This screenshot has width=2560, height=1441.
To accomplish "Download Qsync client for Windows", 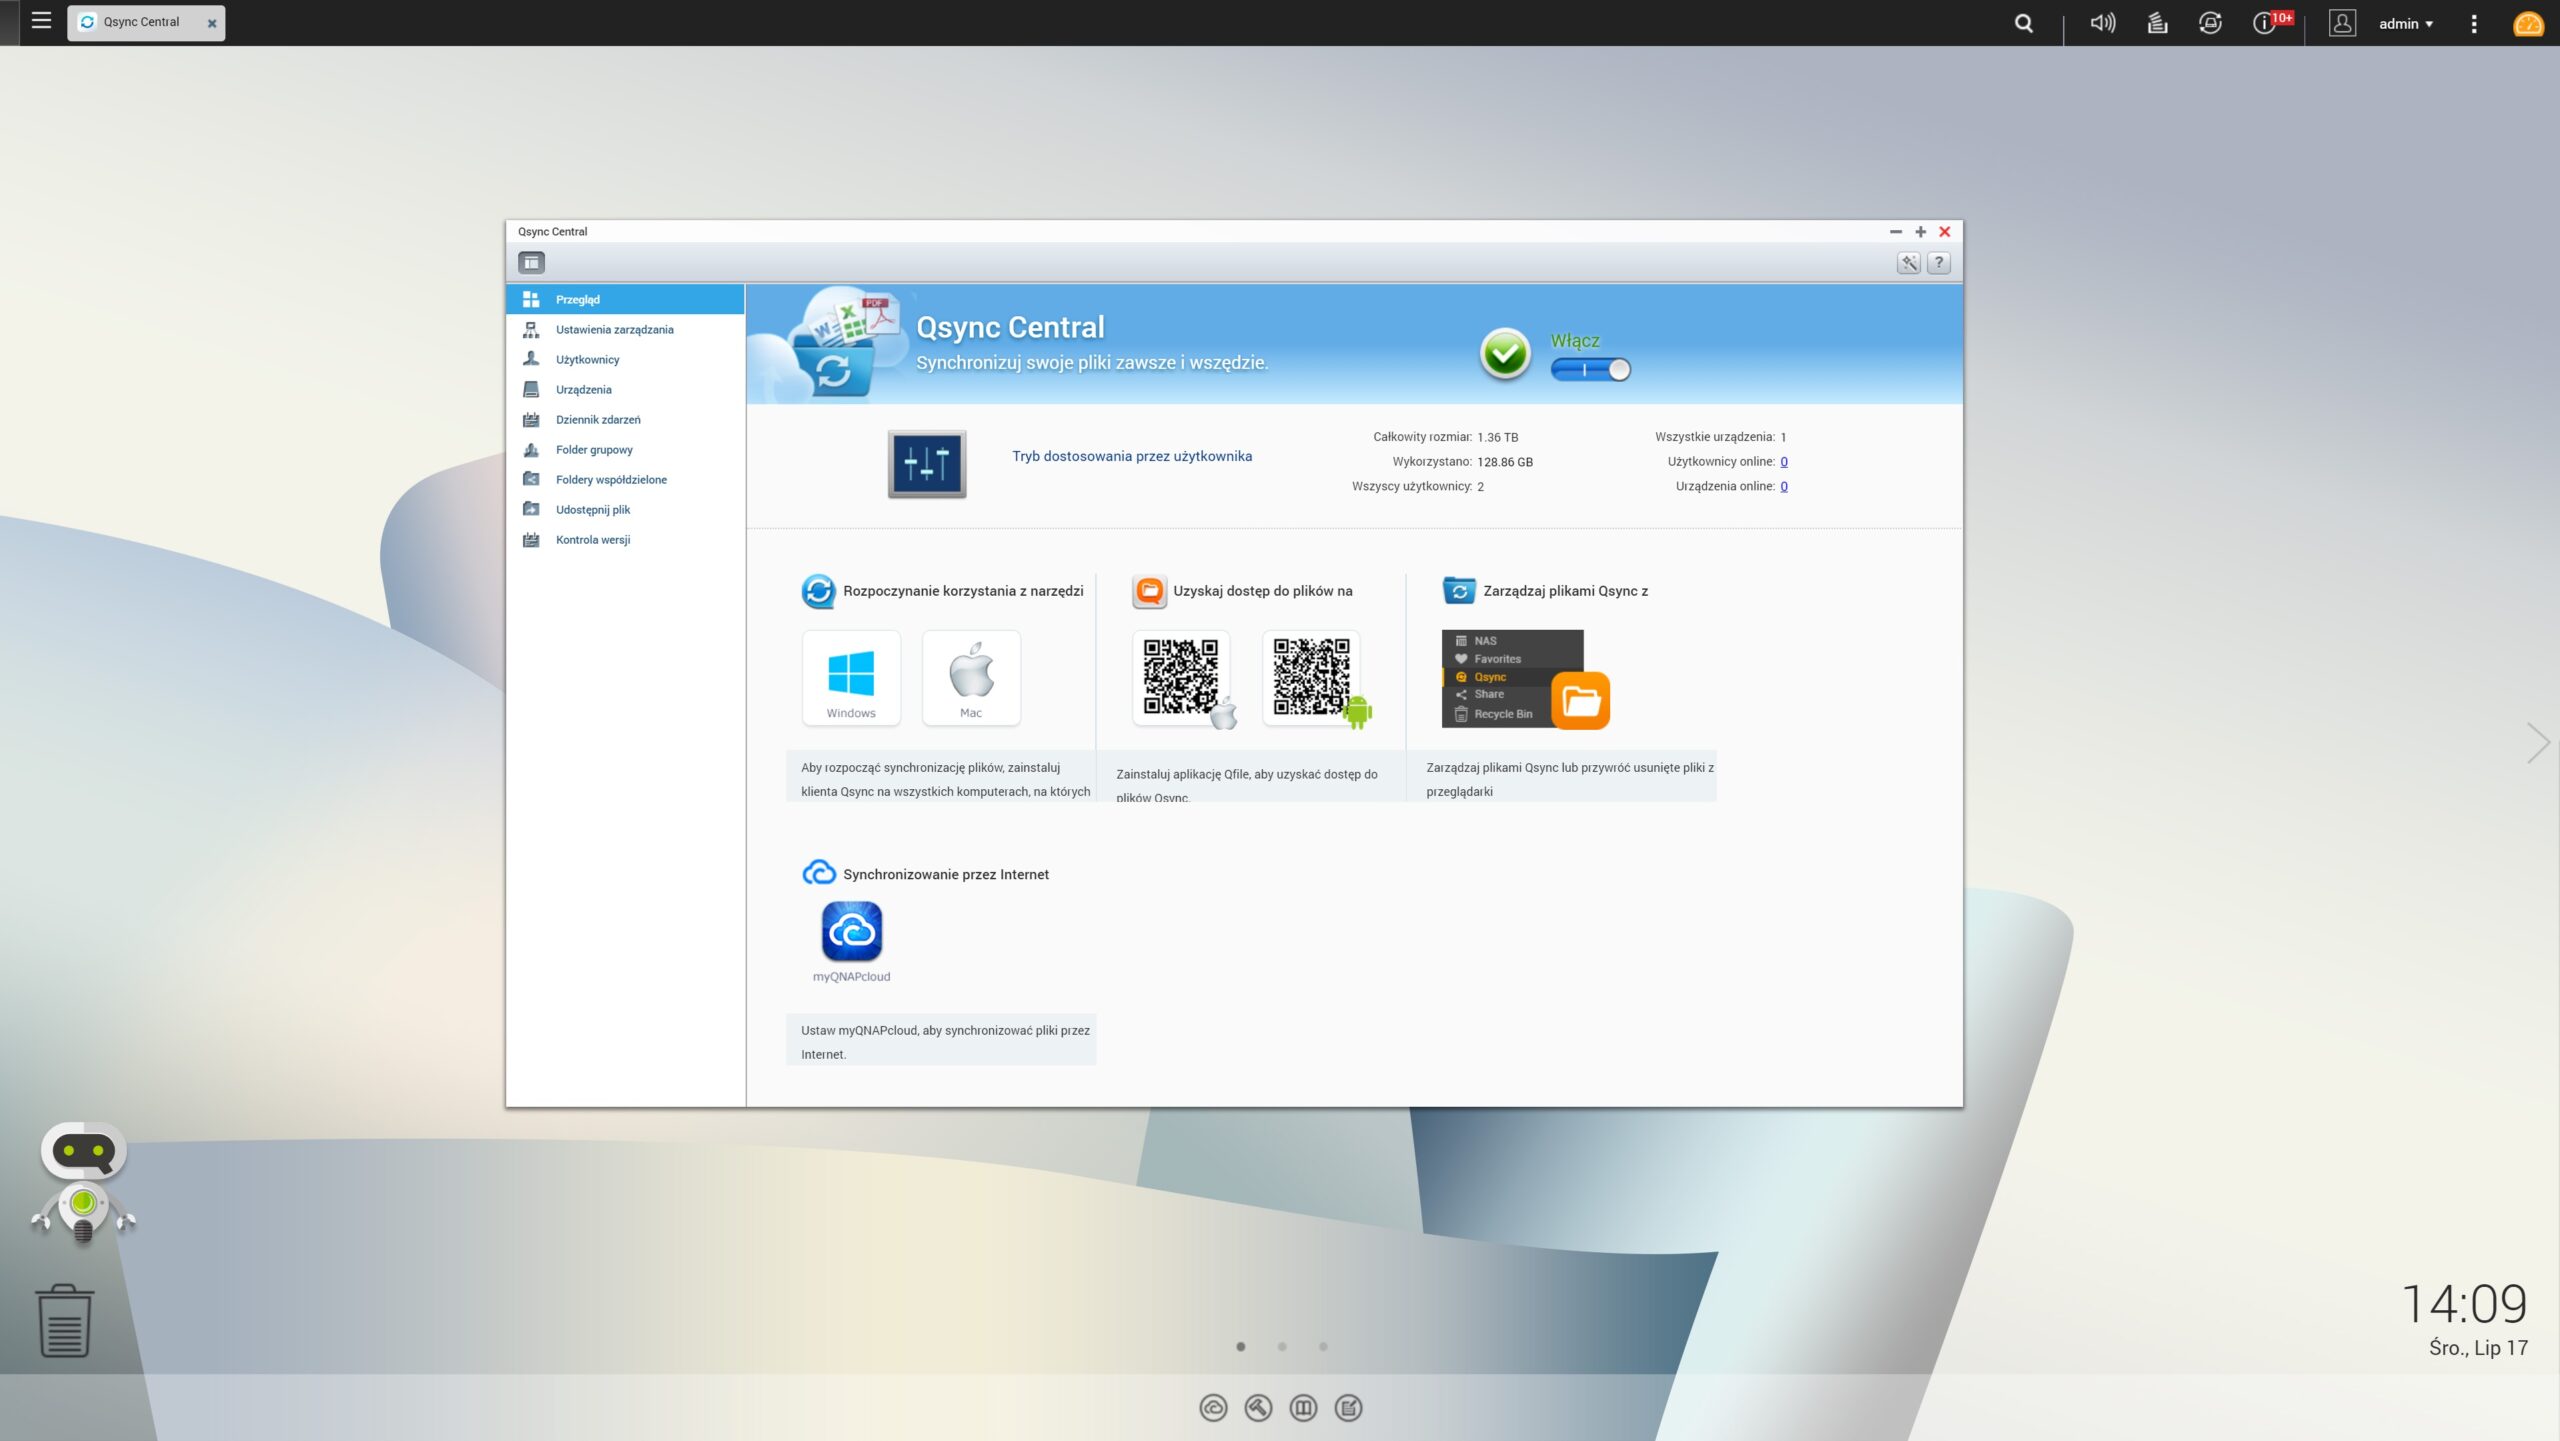I will pos(851,678).
